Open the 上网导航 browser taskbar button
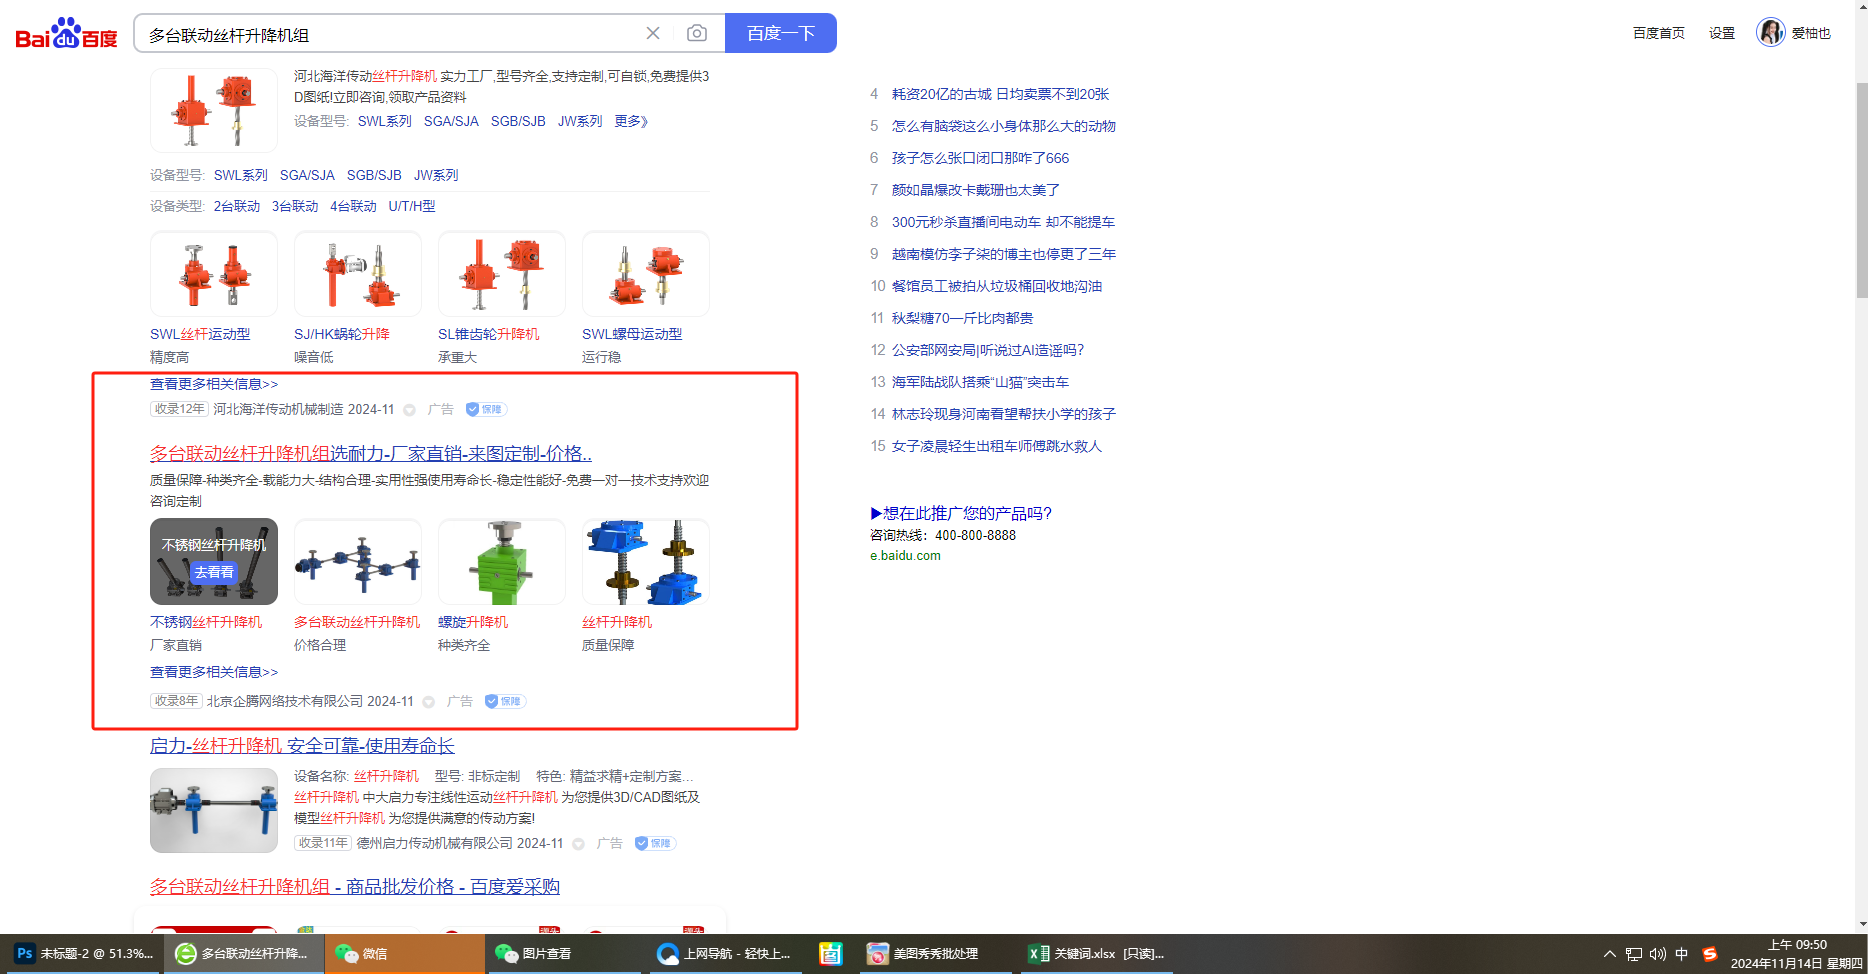Image resolution: width=1868 pixels, height=974 pixels. [725, 954]
